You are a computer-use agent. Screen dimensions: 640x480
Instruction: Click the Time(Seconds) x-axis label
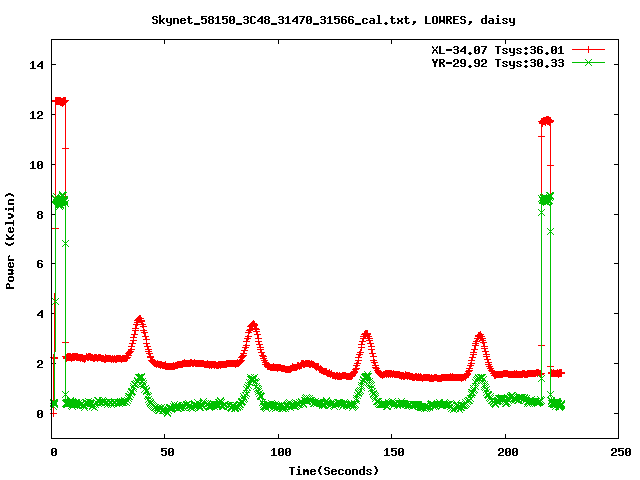(334, 471)
